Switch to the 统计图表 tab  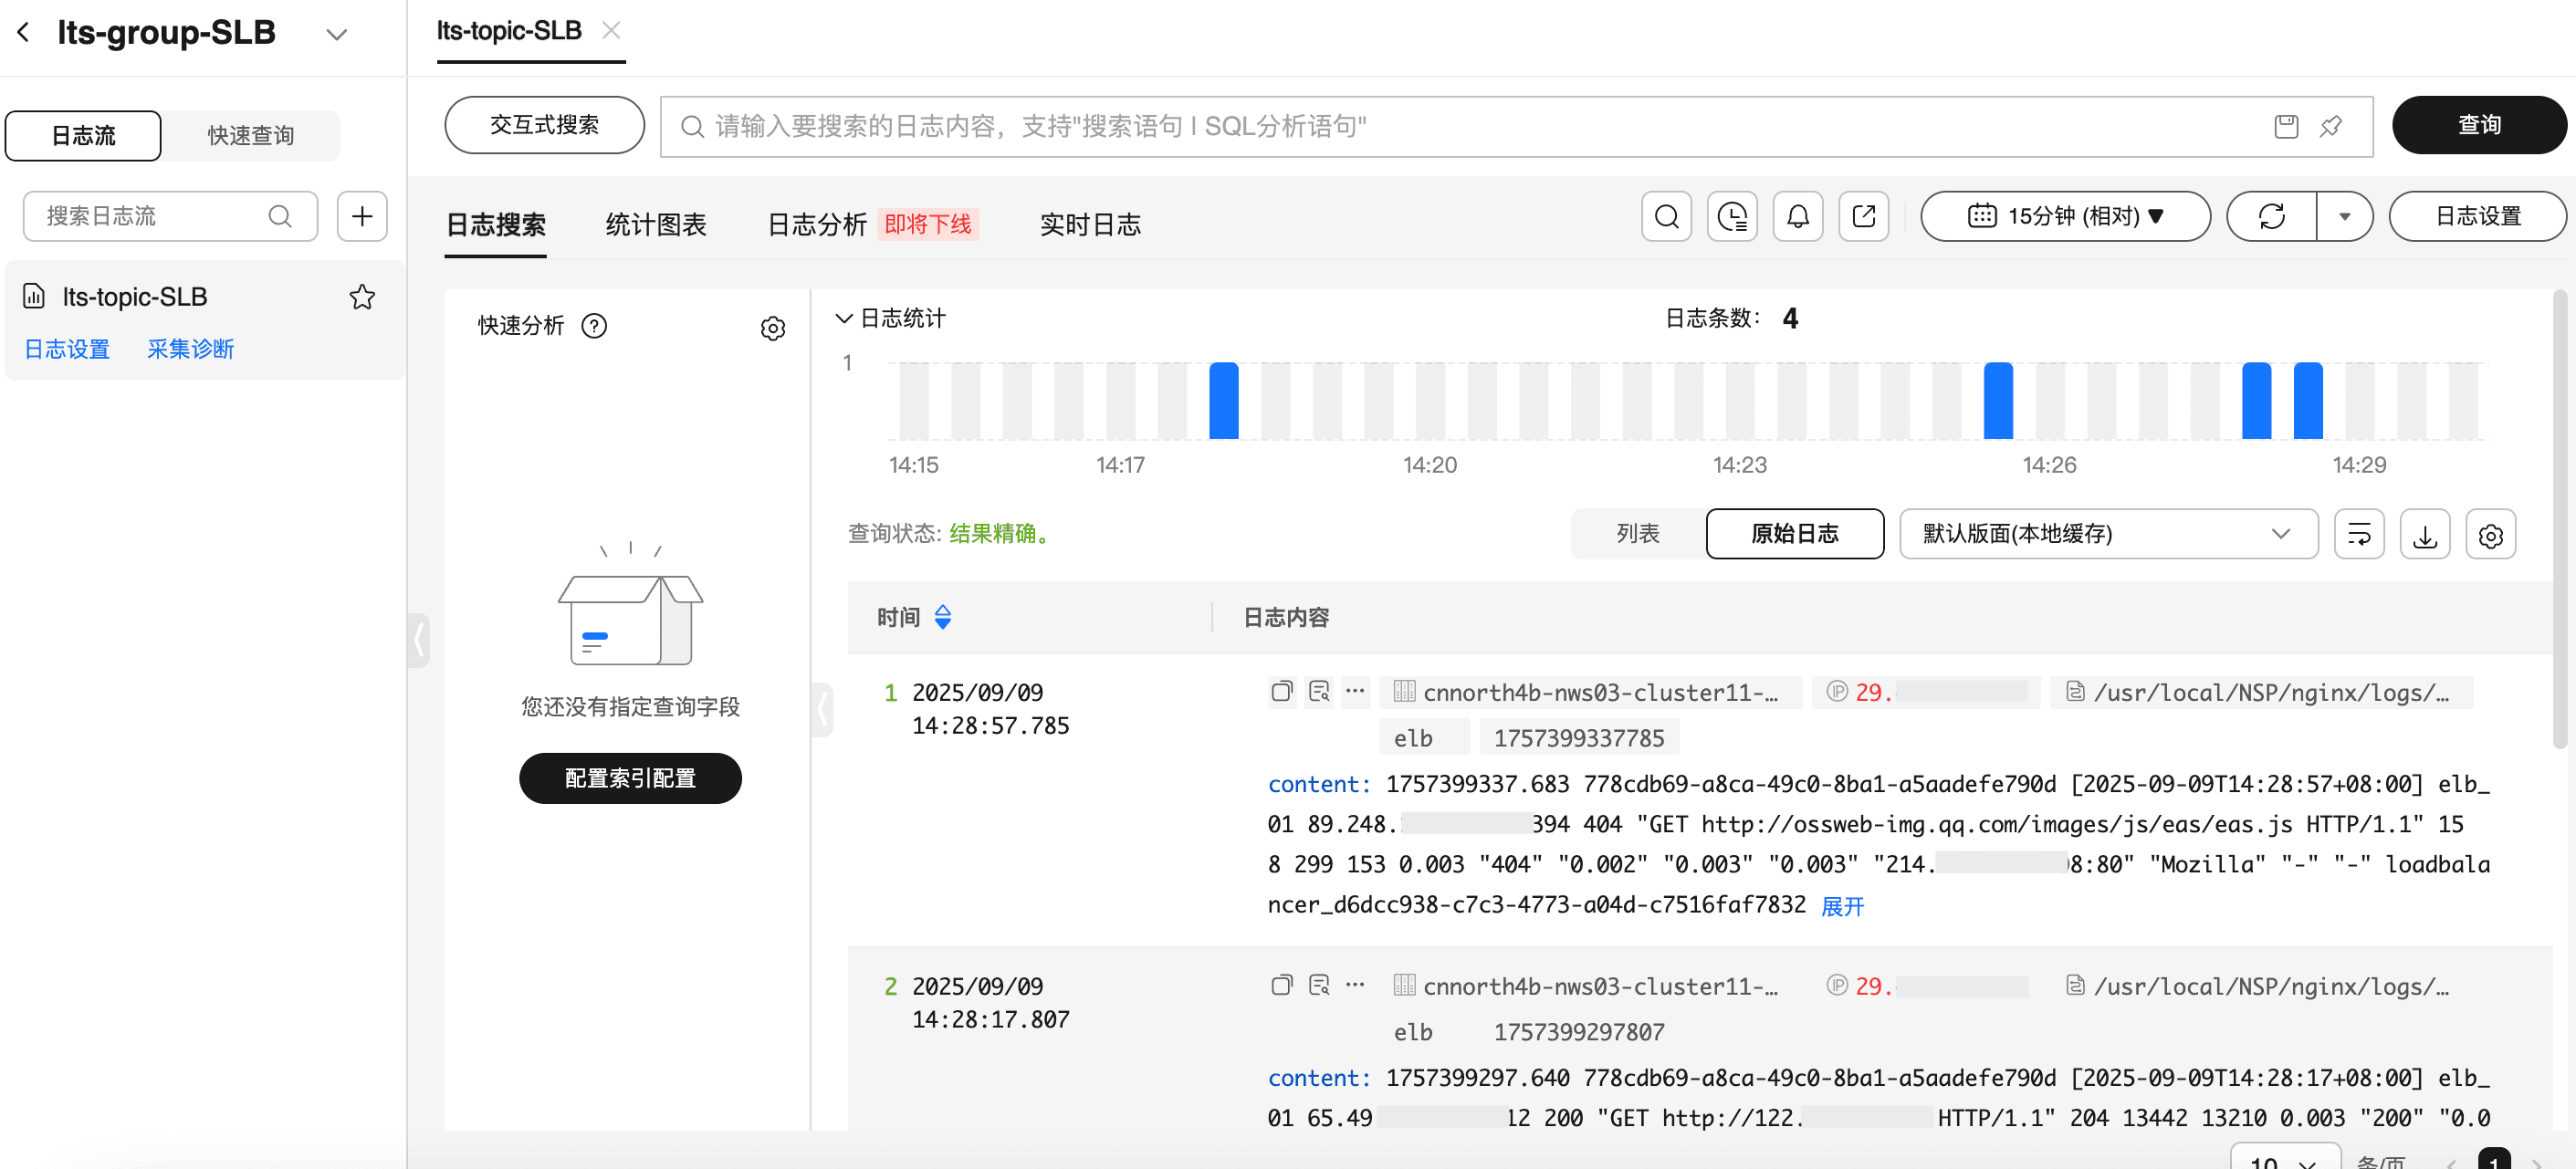[x=655, y=224]
